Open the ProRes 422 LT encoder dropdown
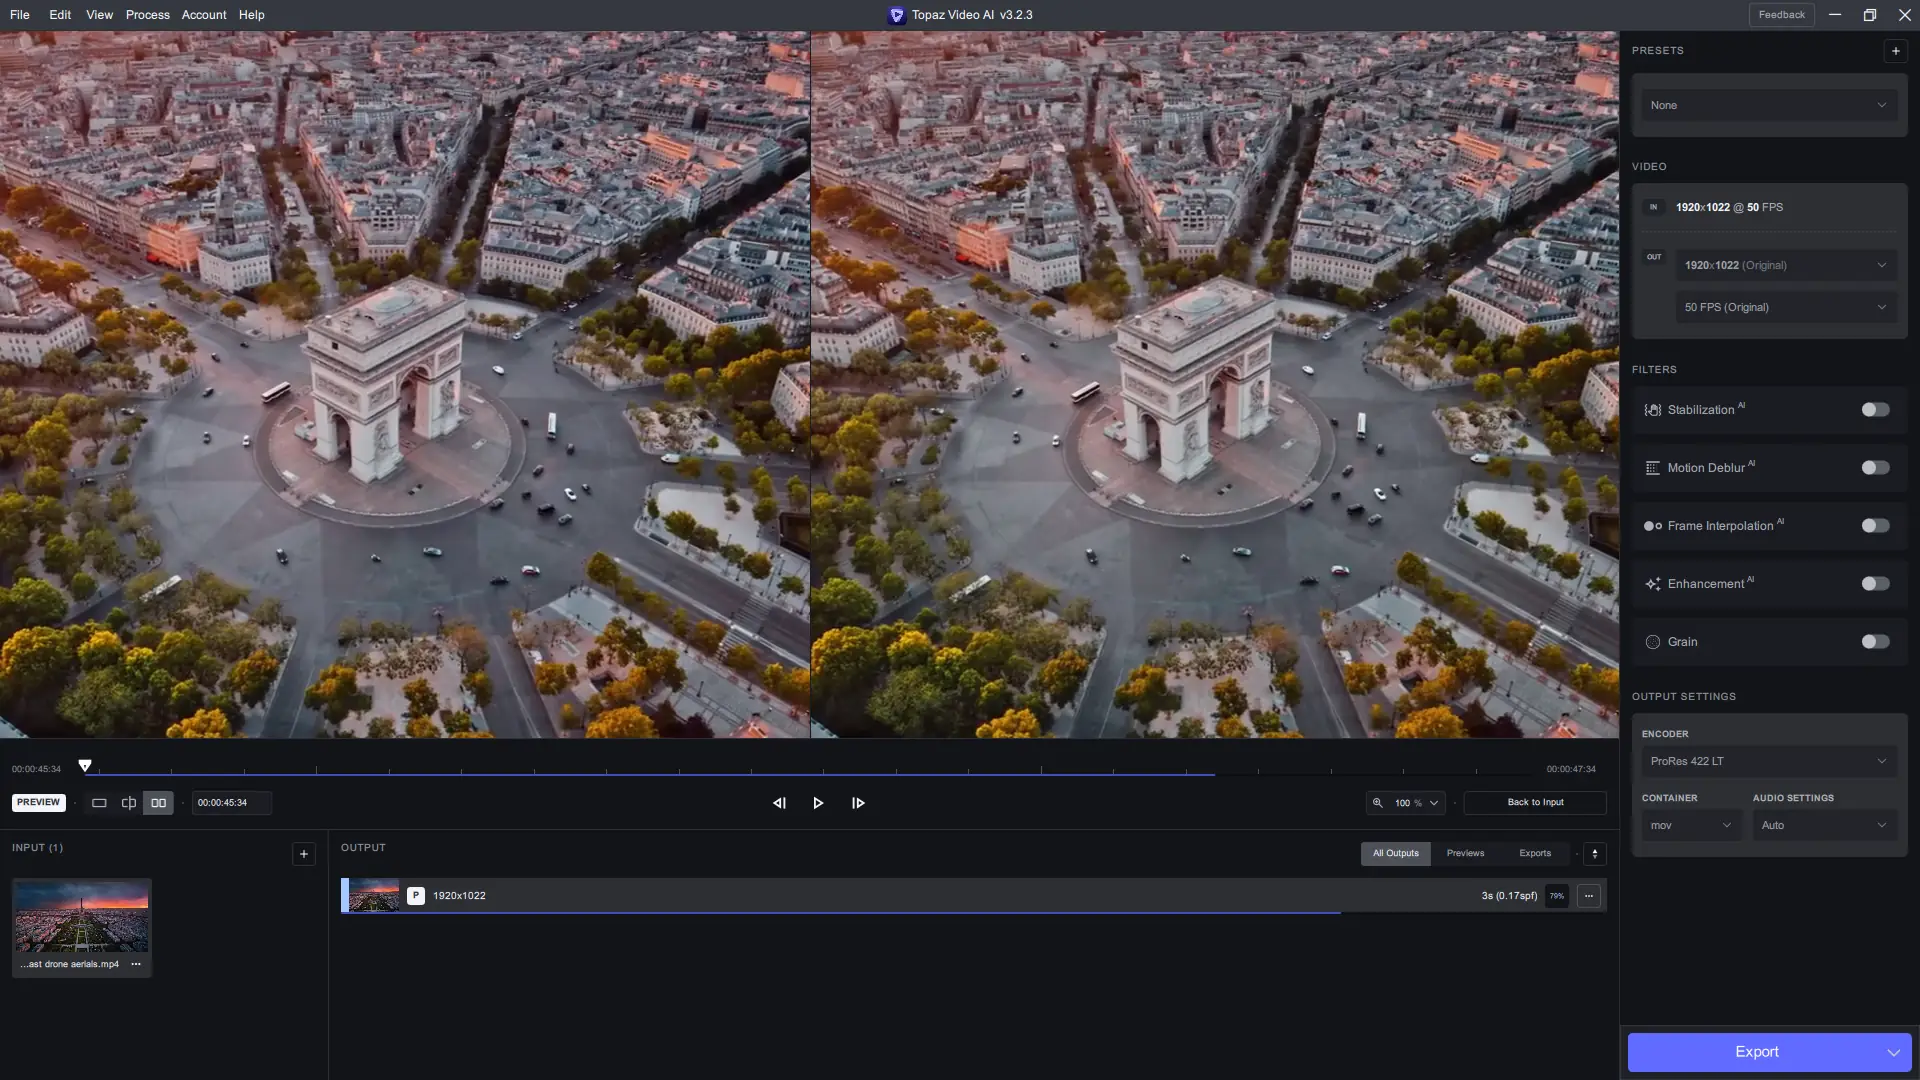 [1768, 761]
